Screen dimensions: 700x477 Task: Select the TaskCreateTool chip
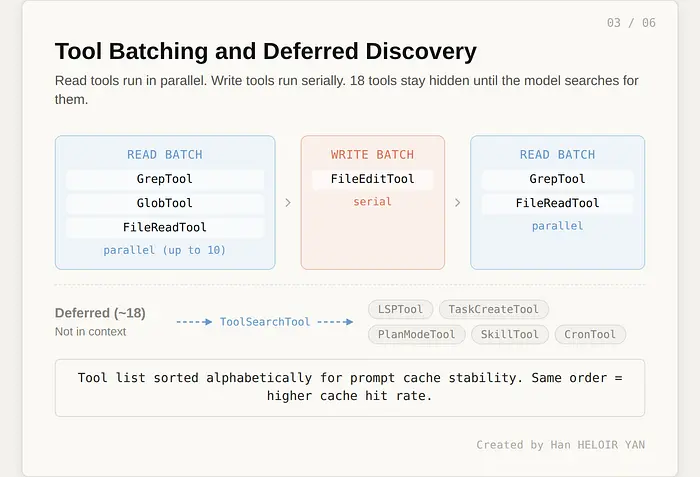(x=494, y=310)
